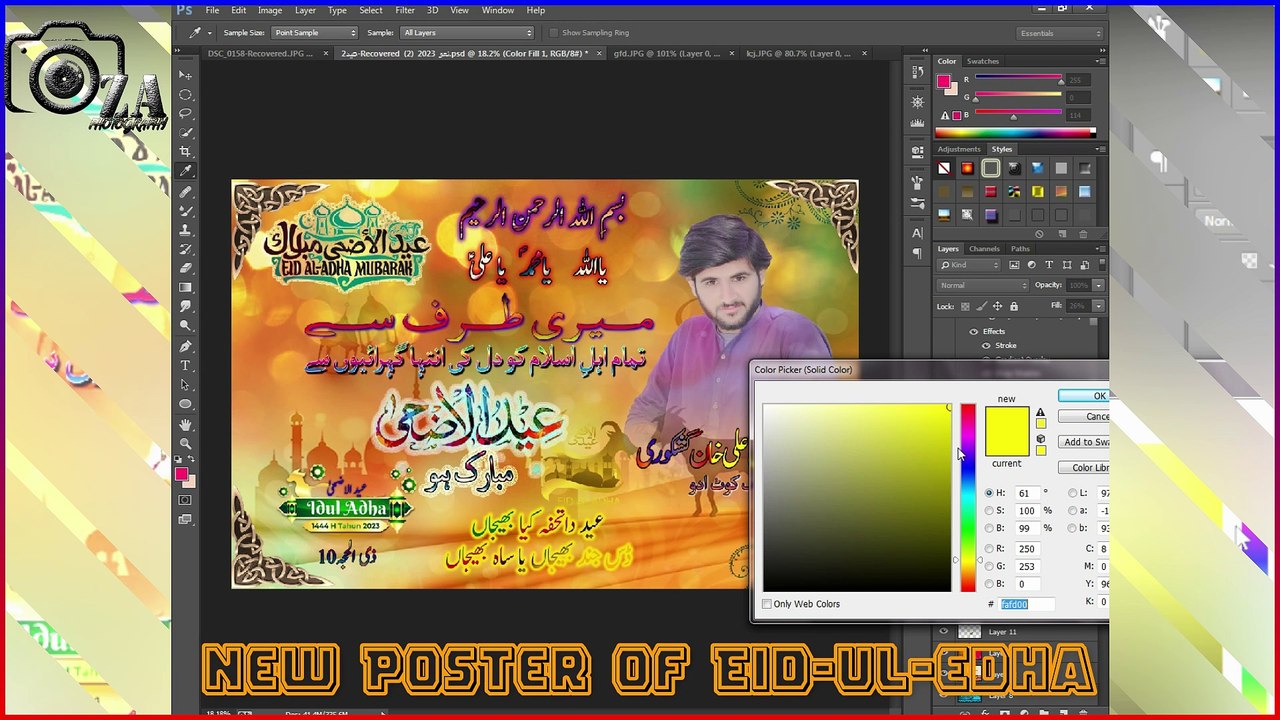Select the Gradient tool
This screenshot has width=1280, height=720.
[x=185, y=288]
